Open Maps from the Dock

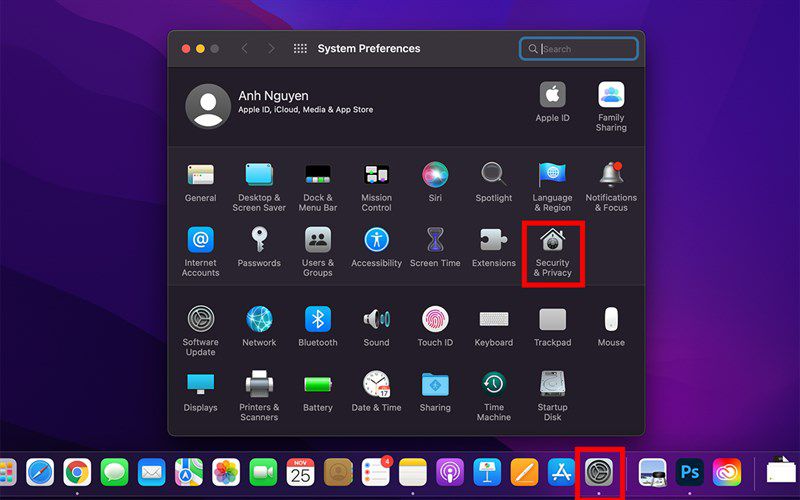click(x=189, y=472)
